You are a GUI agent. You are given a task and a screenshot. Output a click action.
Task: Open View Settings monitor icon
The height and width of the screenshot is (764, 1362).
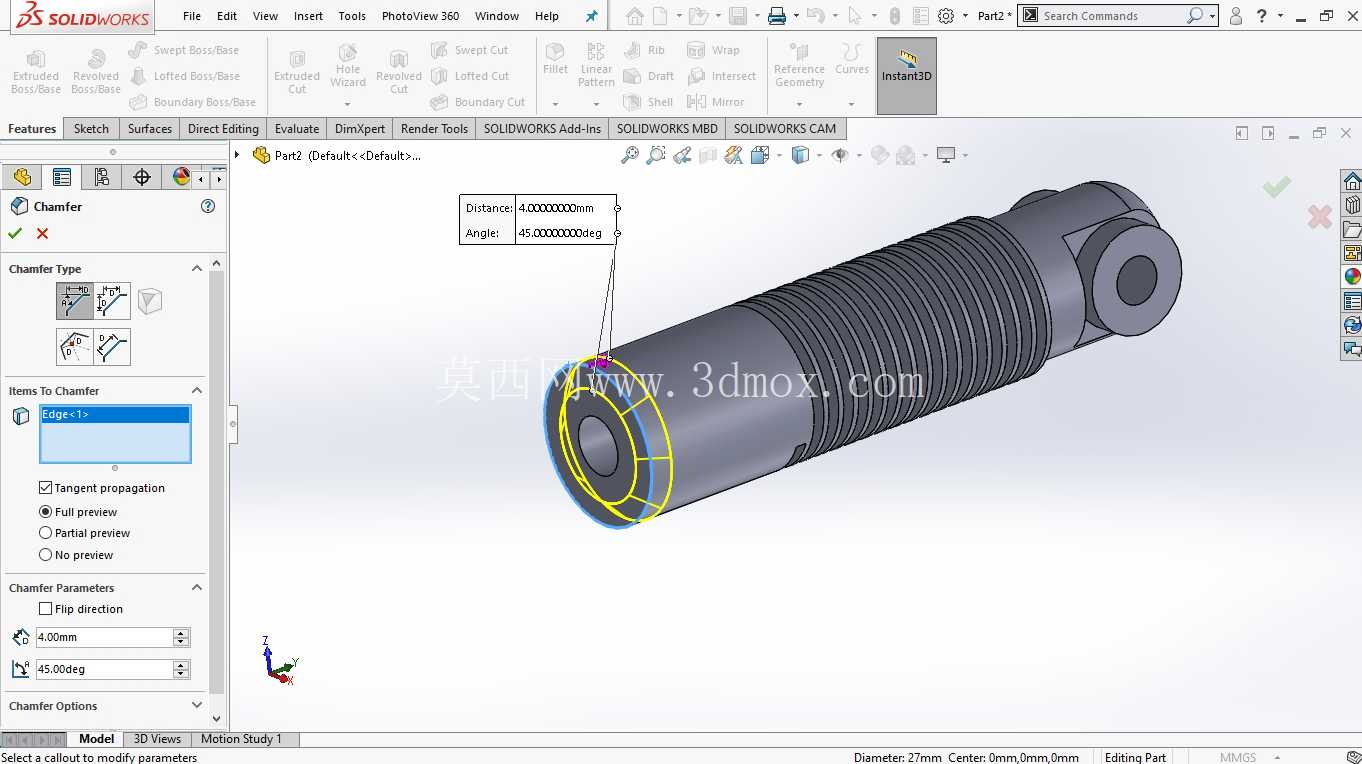(946, 155)
